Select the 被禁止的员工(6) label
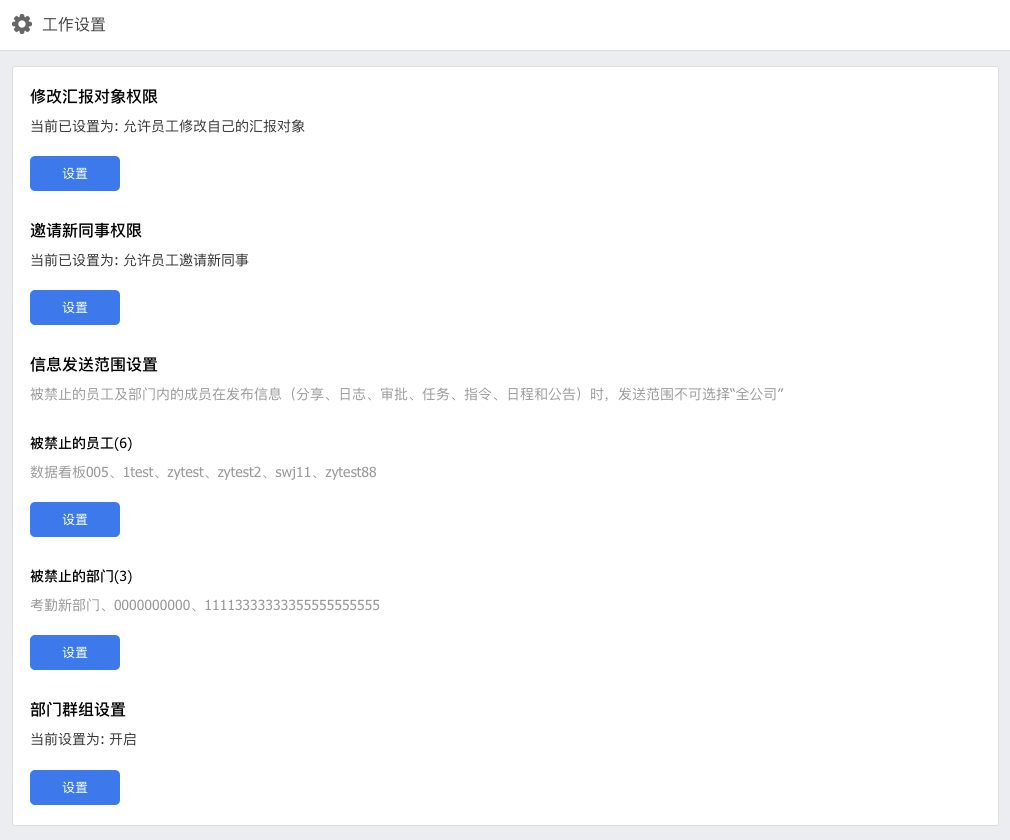The height and width of the screenshot is (840, 1010). click(81, 443)
